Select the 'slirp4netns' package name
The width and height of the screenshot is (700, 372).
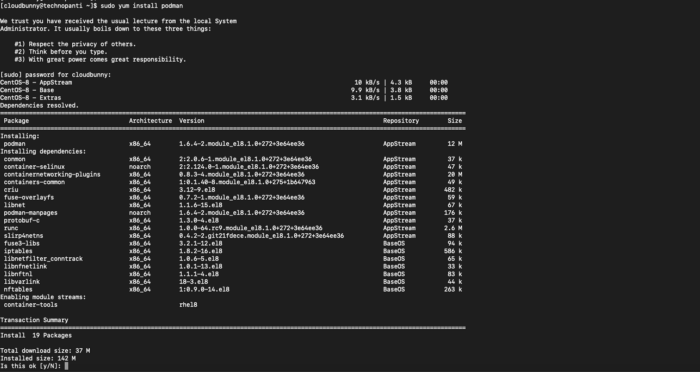[x=23, y=235]
